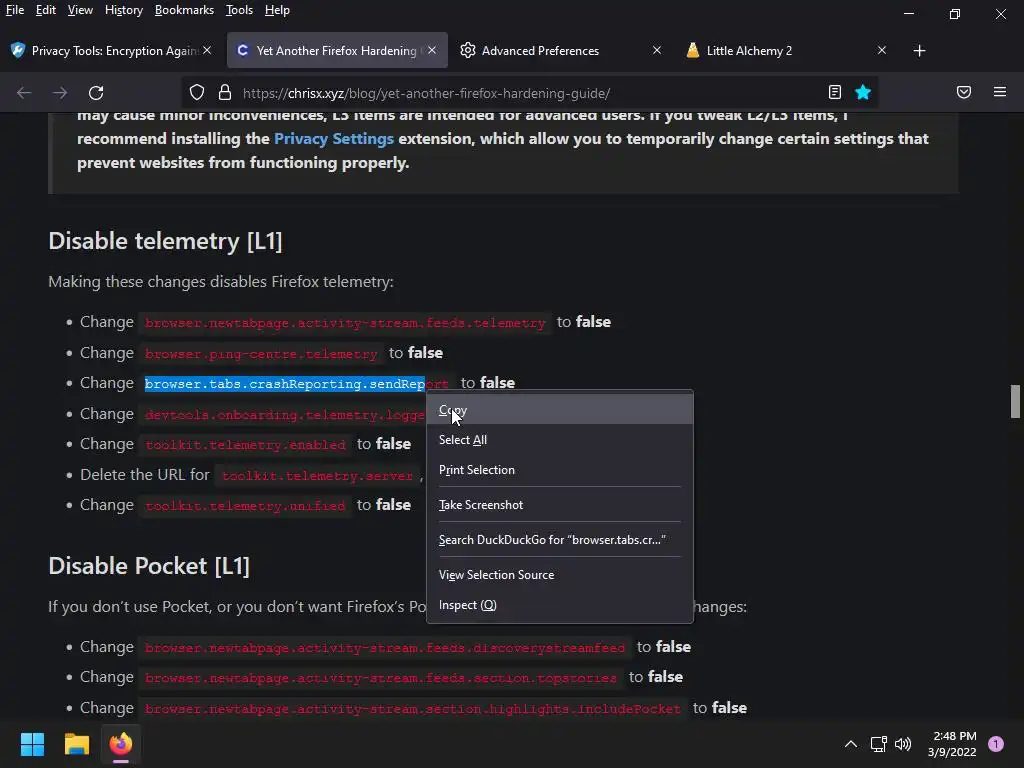Go forward with the forward arrow
The height and width of the screenshot is (768, 1024).
pos(60,93)
